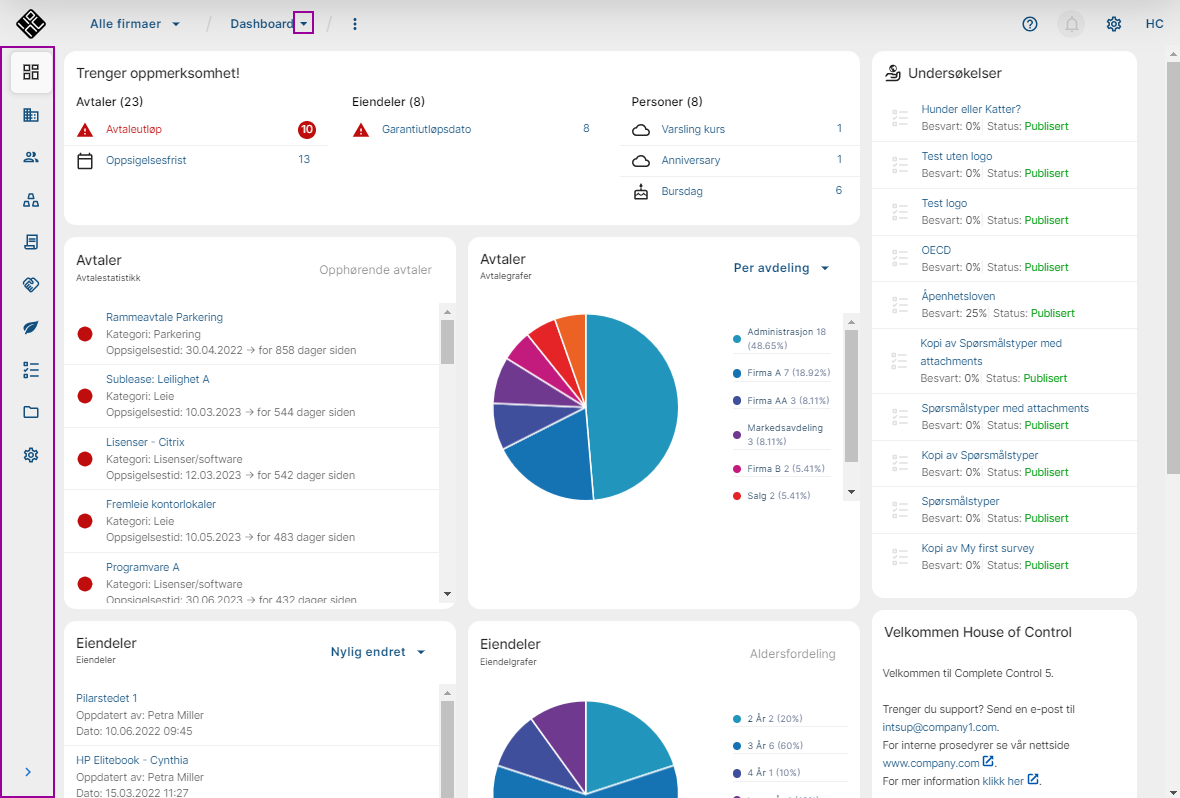This screenshot has height=798, width=1180.
Task: Open the Test uten logo survey
Action: (x=956, y=157)
